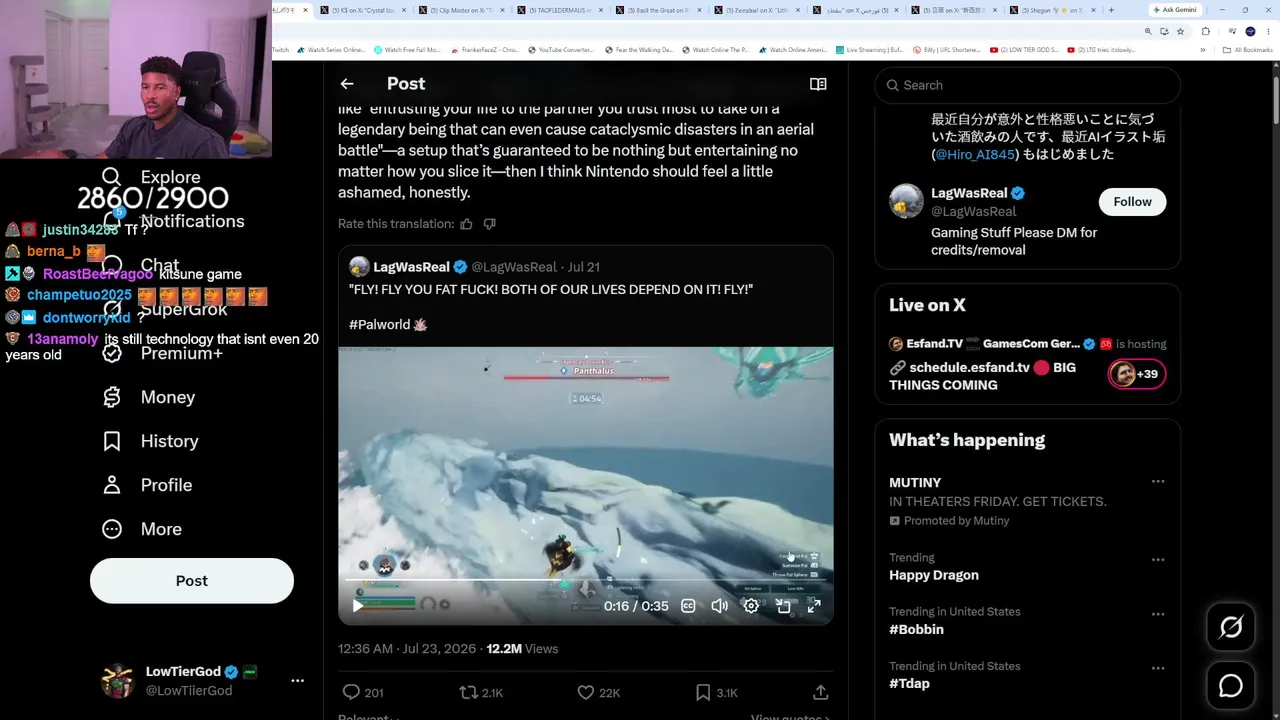Open Chrome three-dot menu
The width and height of the screenshot is (1280, 720).
(x=1270, y=32)
